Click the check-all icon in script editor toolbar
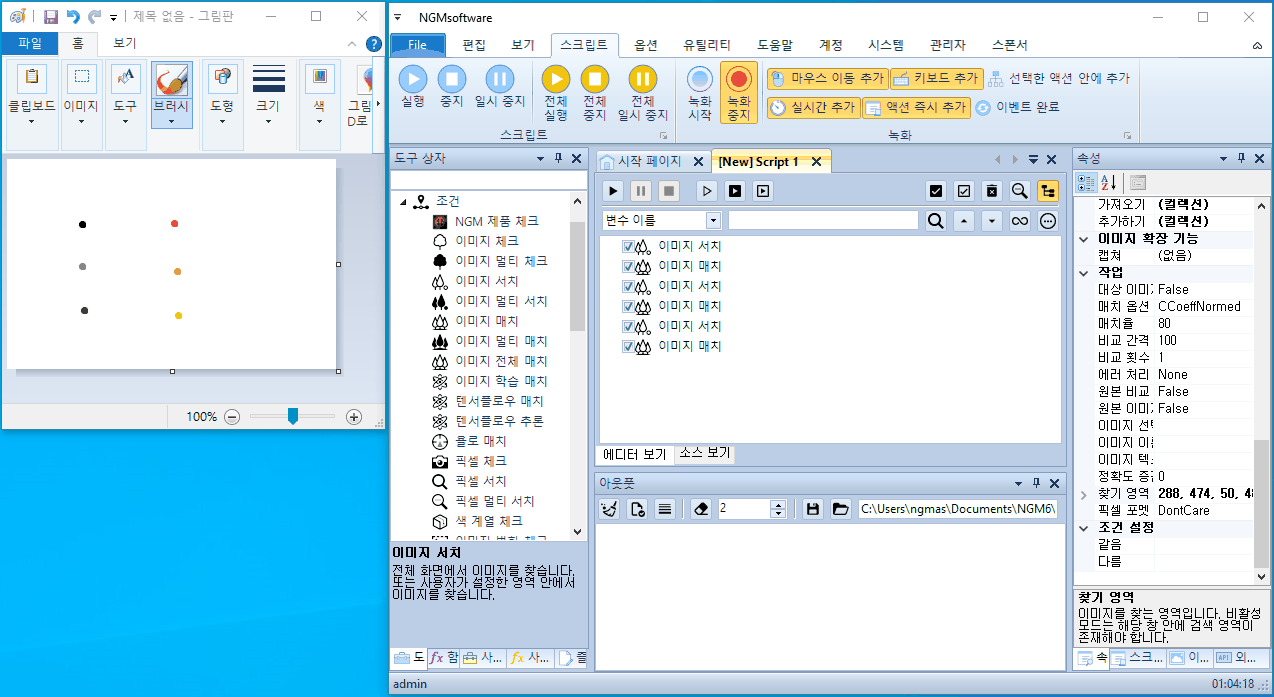 pyautogui.click(x=936, y=190)
